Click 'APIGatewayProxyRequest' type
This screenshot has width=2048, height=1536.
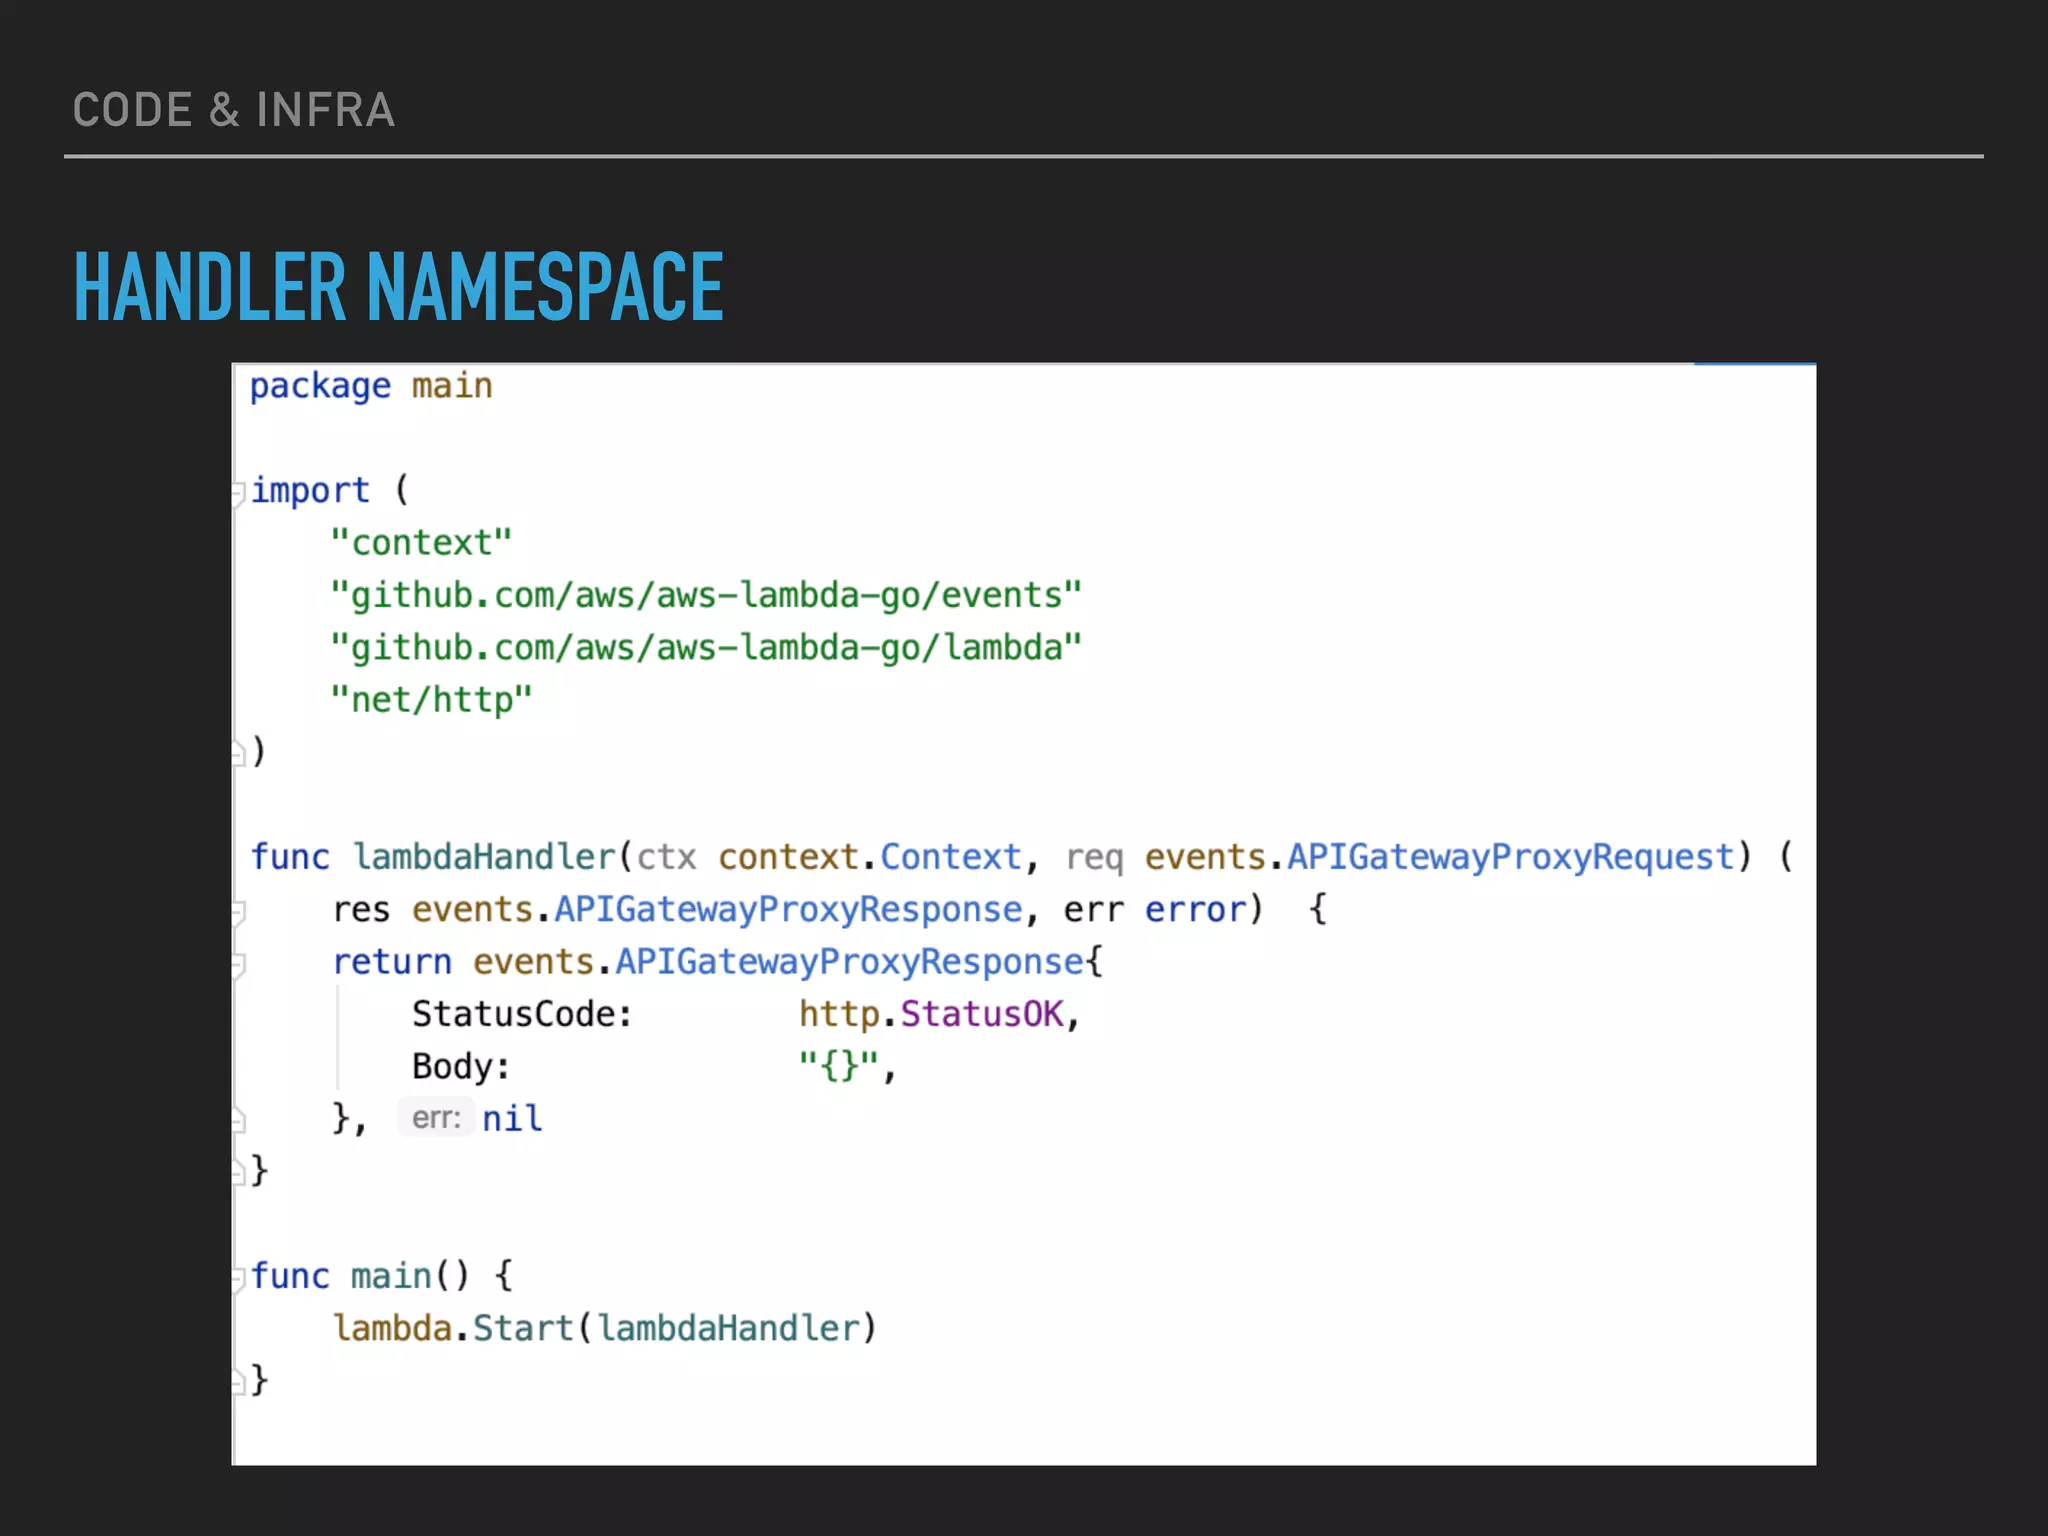click(1510, 857)
